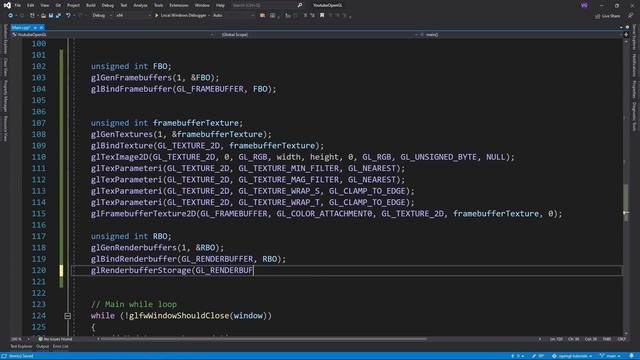Click the Live Share button
Viewport: 640px width, 360px height.
tap(607, 16)
